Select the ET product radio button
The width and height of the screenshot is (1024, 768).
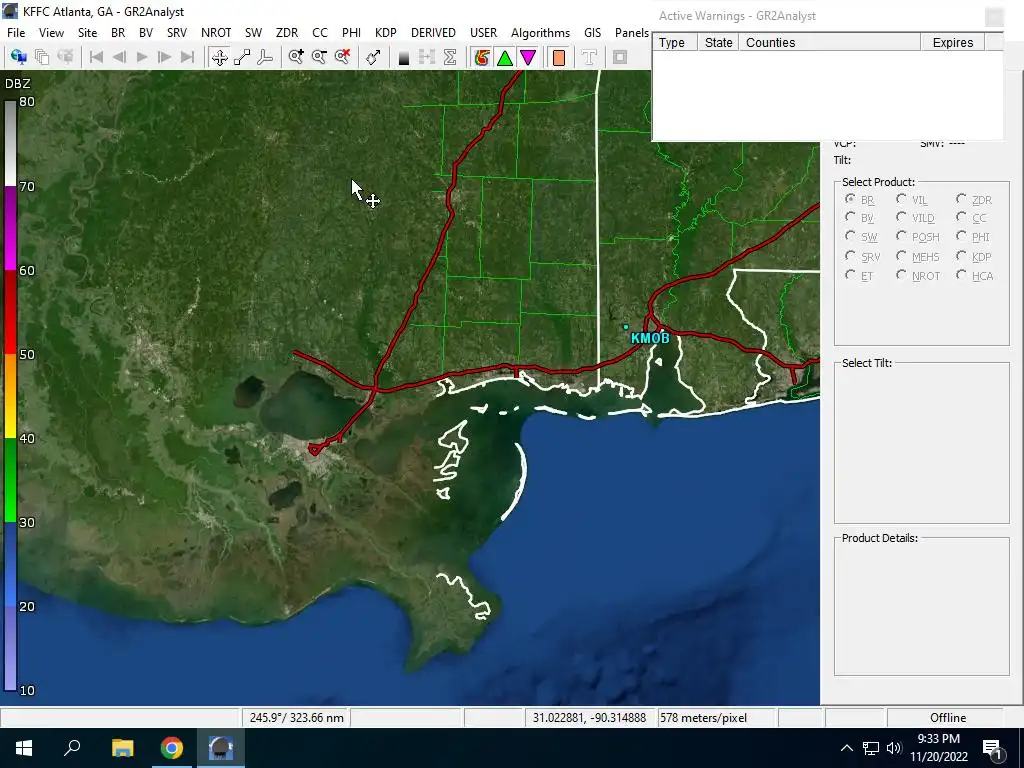(850, 275)
